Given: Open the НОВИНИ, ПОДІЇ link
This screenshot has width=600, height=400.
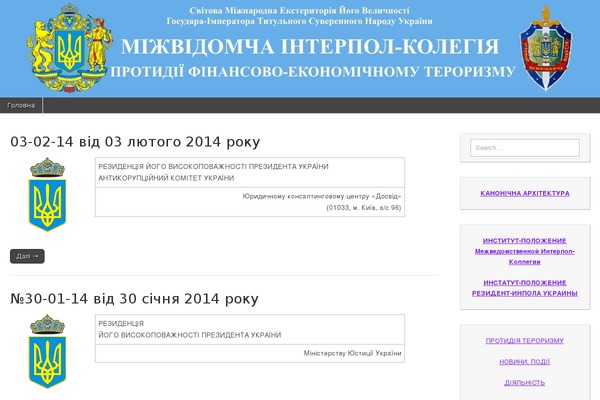Looking at the screenshot, I should tap(525, 362).
